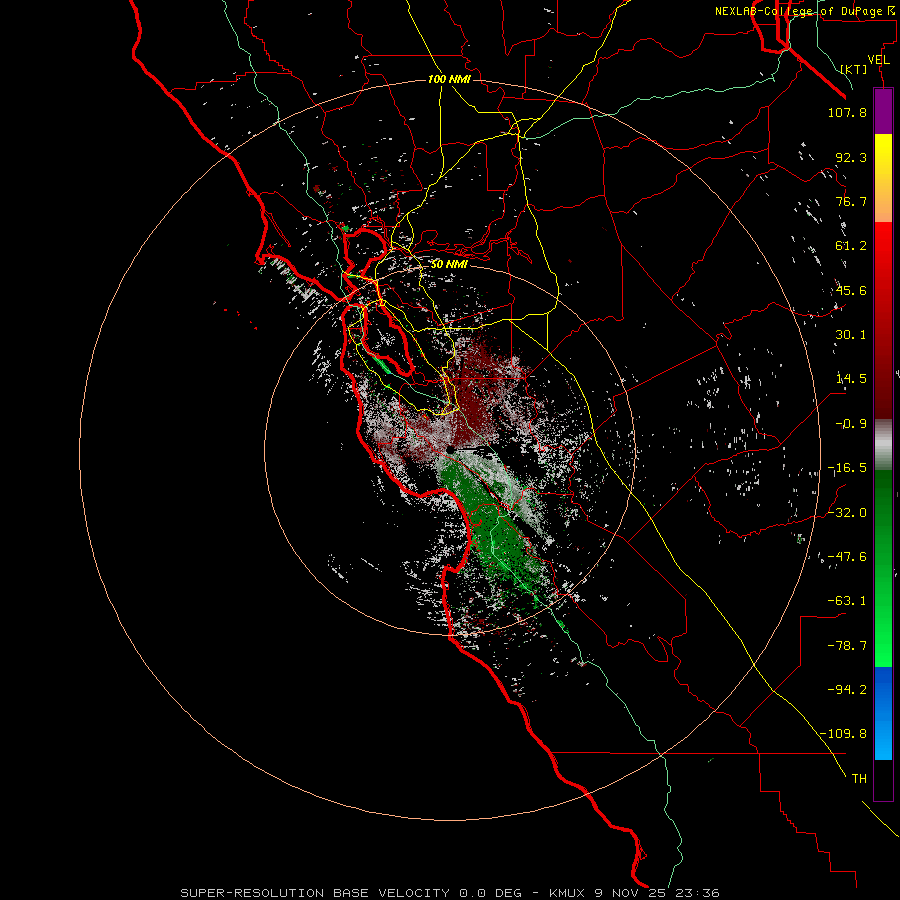900x900 pixels.
Task: Click the Super-Resolution Base Velocity caption
Action: coord(449,893)
